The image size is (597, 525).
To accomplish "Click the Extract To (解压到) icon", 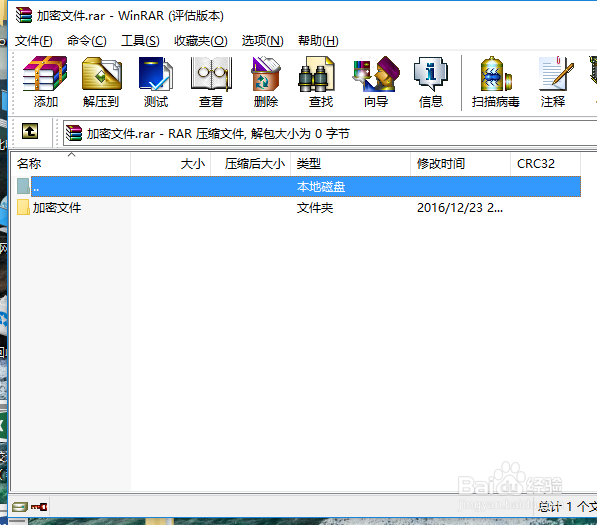I will pyautogui.click(x=101, y=81).
